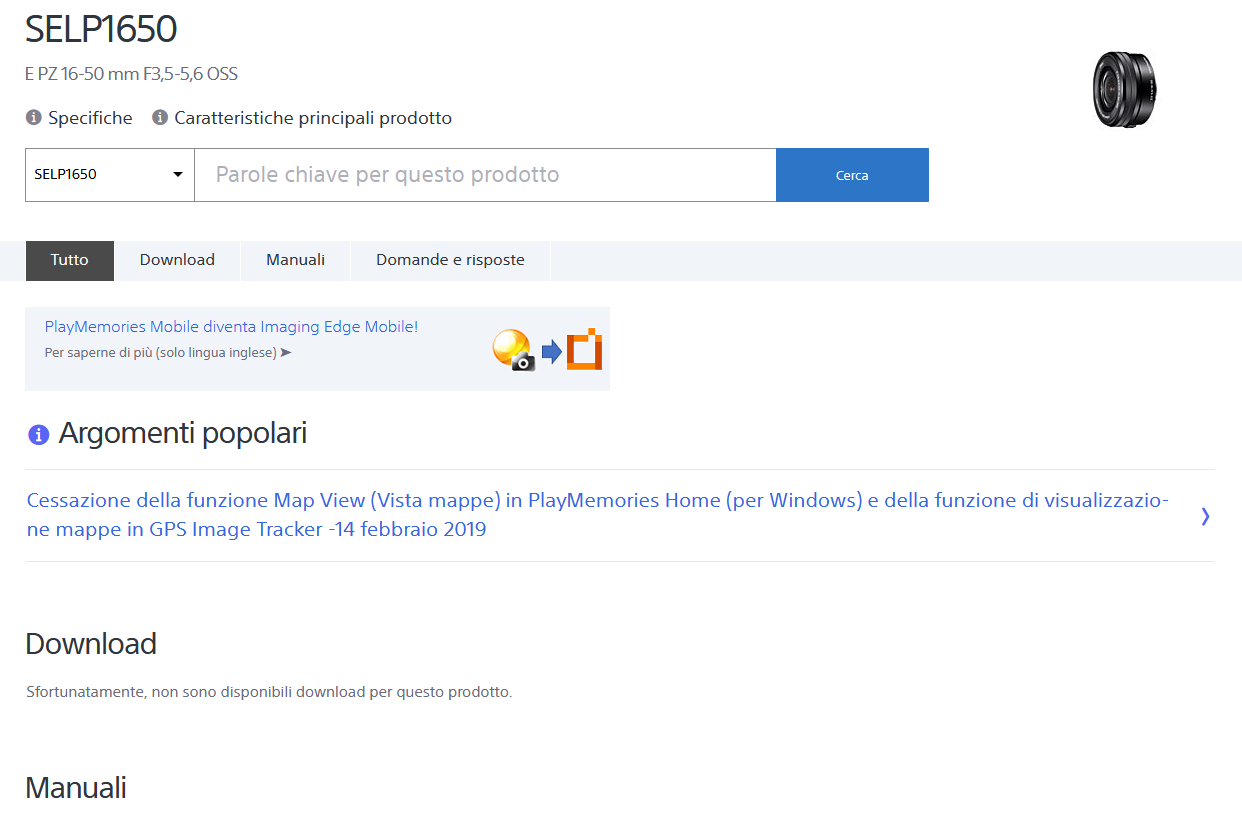Click the blue Cerca button
Image resolution: width=1242 pixels, height=817 pixels.
pyautogui.click(x=852, y=175)
